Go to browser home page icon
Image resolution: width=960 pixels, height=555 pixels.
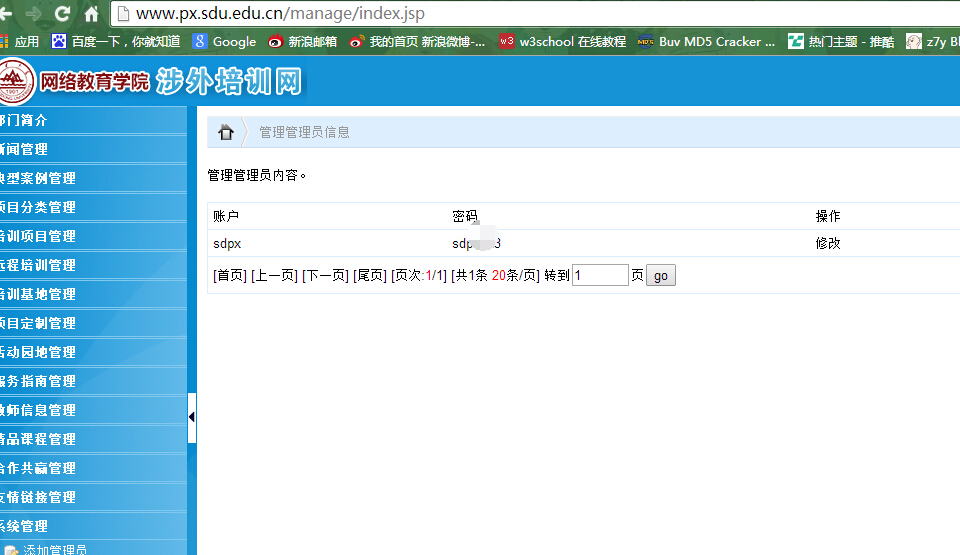point(91,13)
